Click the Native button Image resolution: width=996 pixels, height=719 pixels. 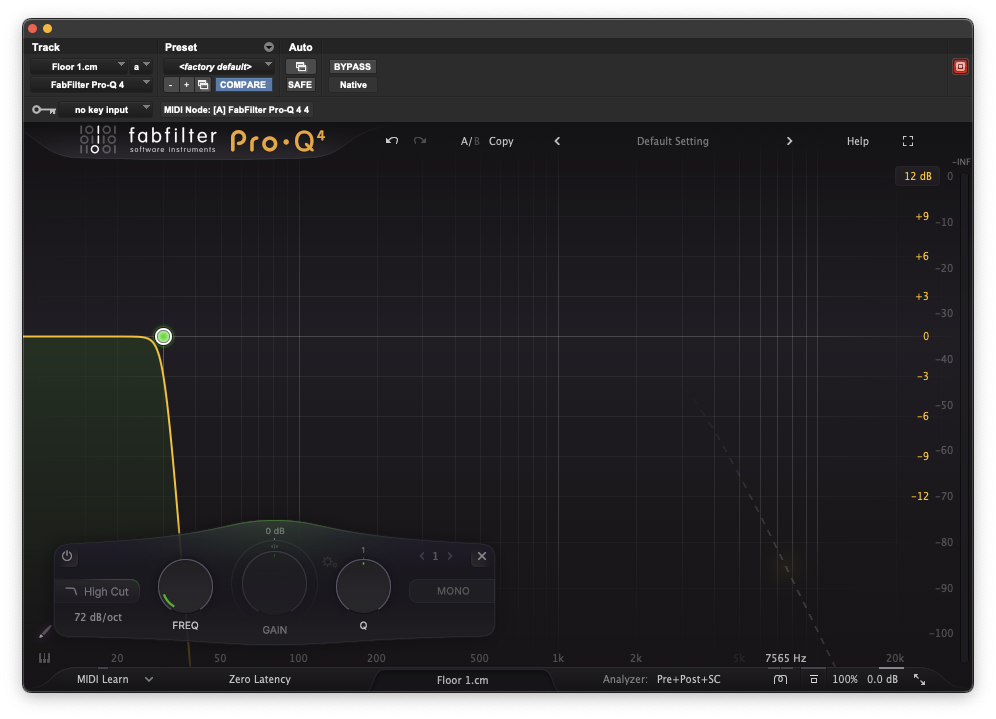[353, 84]
